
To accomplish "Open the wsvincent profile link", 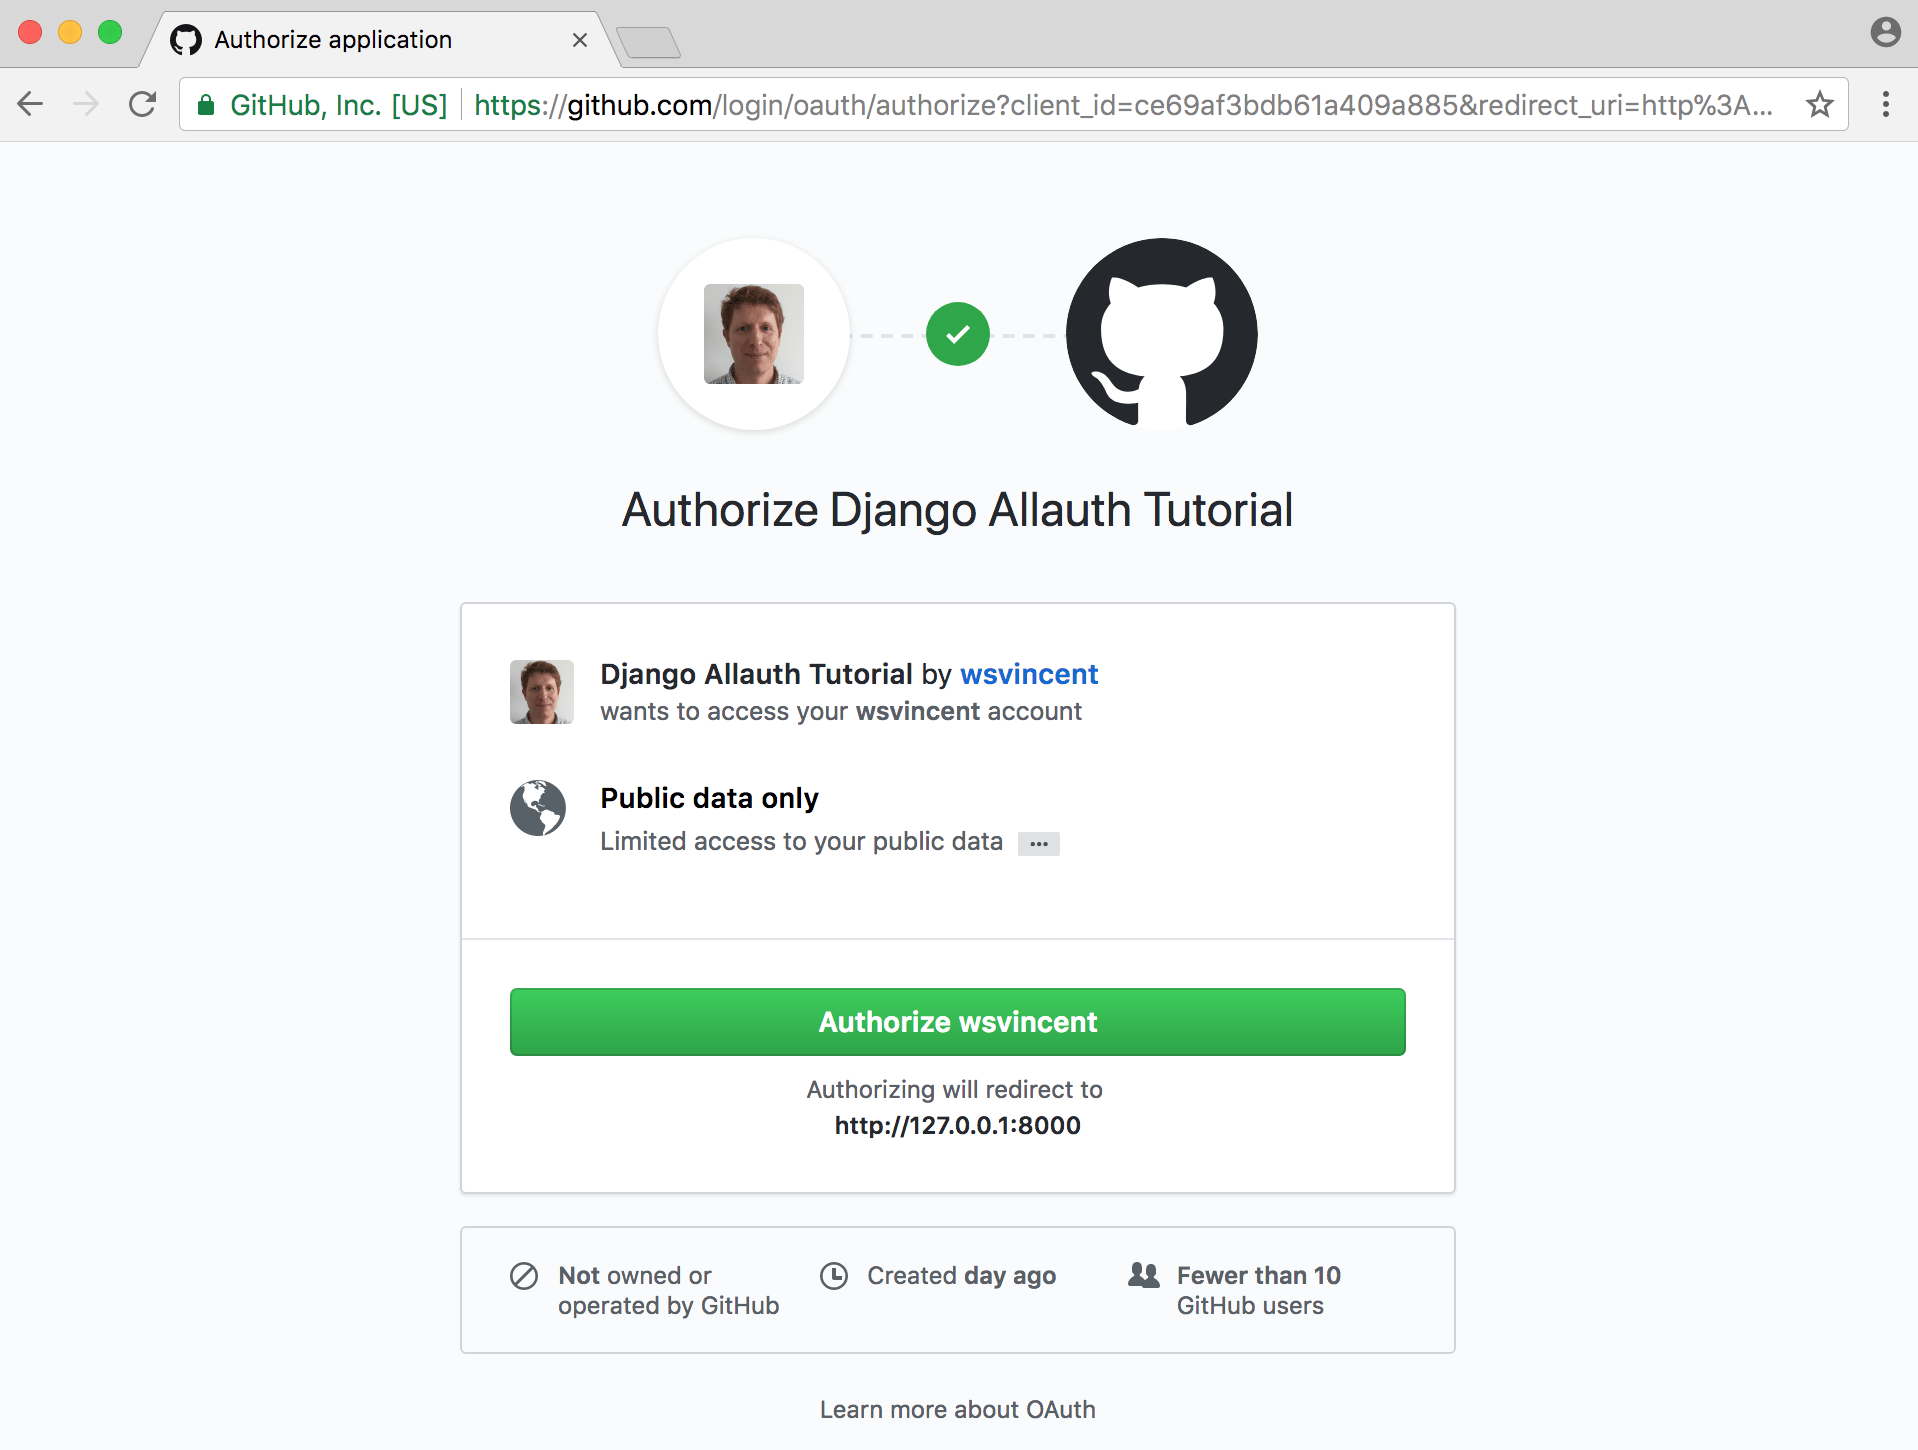I will [1029, 674].
